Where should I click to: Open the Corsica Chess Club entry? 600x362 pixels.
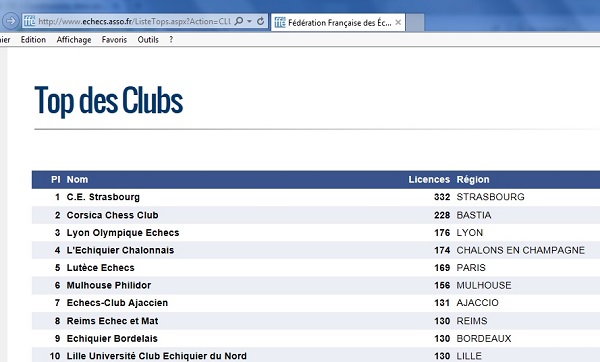(112, 215)
